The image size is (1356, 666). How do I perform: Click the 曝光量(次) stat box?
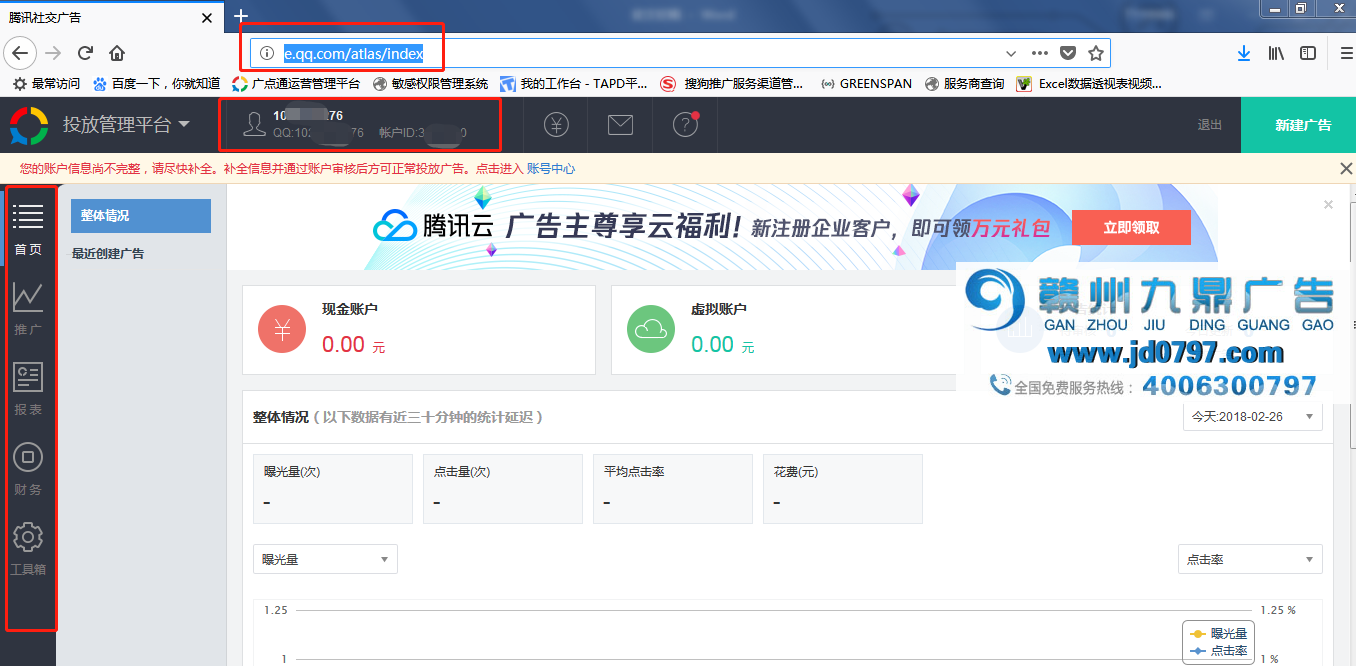pyautogui.click(x=333, y=489)
